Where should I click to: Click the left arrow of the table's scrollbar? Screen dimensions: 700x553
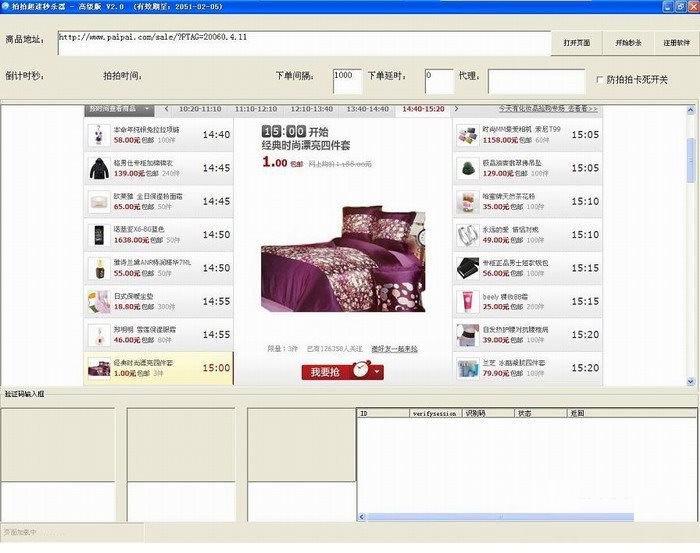362,517
